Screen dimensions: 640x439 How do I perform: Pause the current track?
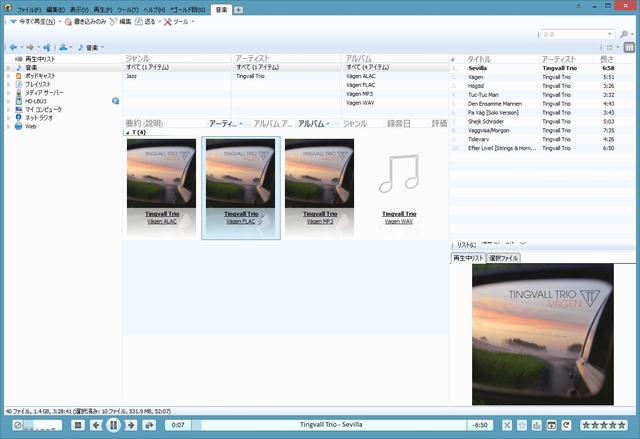[x=113, y=425]
